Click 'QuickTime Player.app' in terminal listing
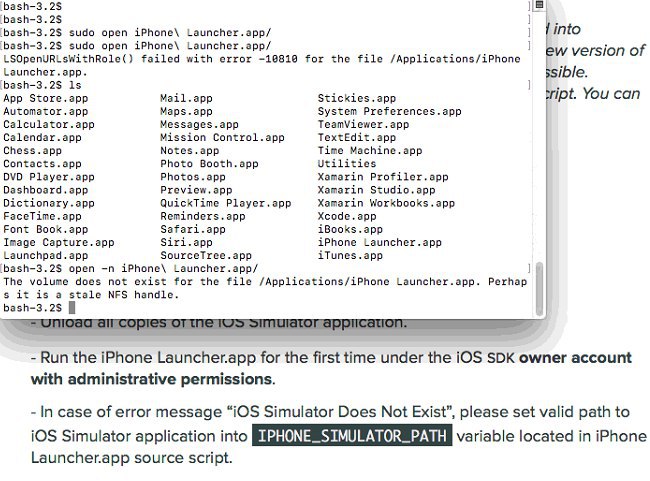Image resolution: width=650 pixels, height=481 pixels. point(226,204)
